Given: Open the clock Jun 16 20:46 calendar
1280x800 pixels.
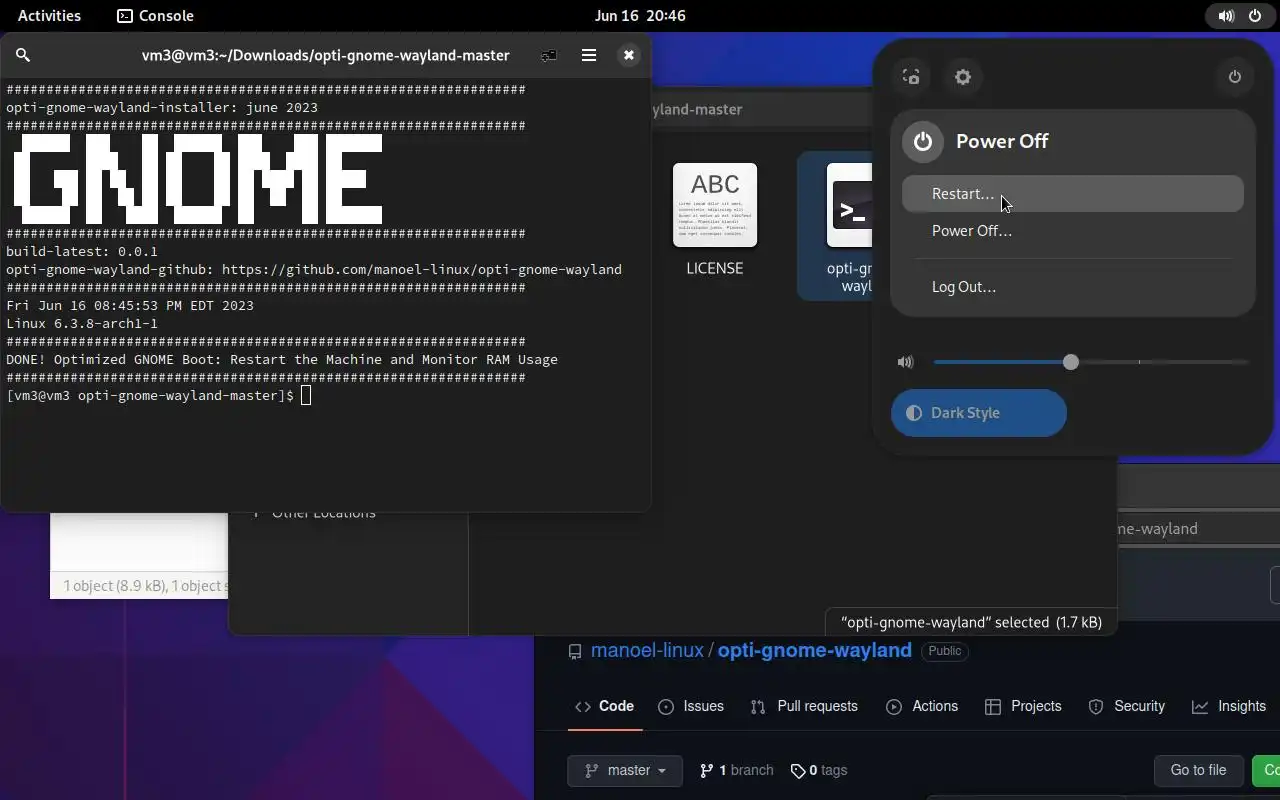Looking at the screenshot, I should point(640,15).
